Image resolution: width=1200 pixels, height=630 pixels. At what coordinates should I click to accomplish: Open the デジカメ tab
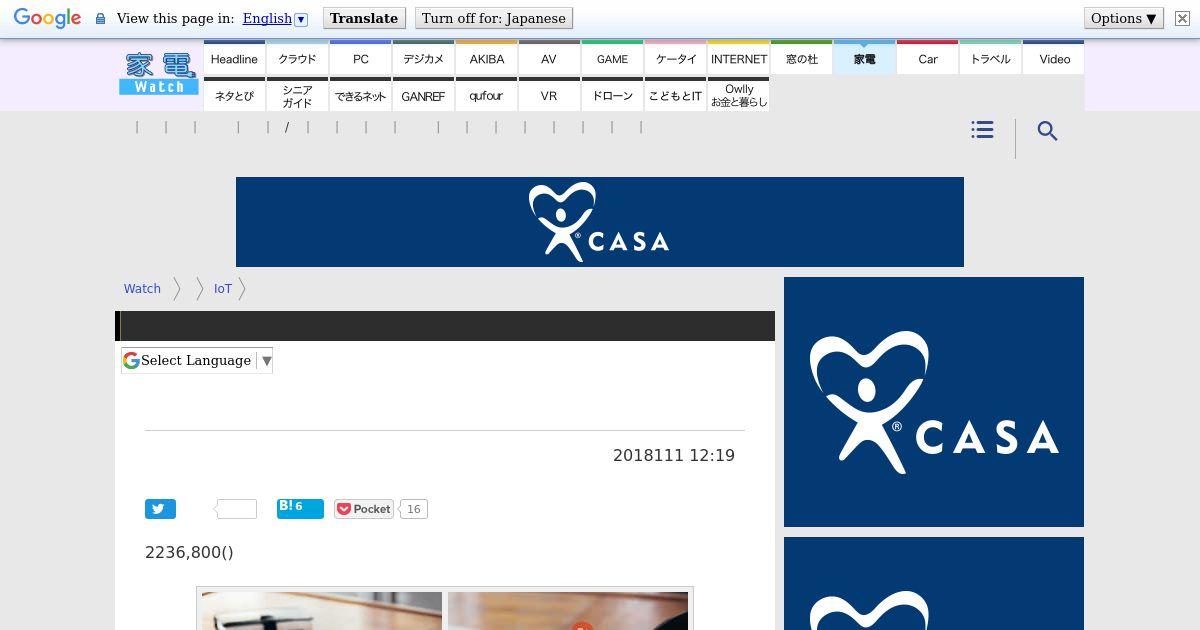423,58
